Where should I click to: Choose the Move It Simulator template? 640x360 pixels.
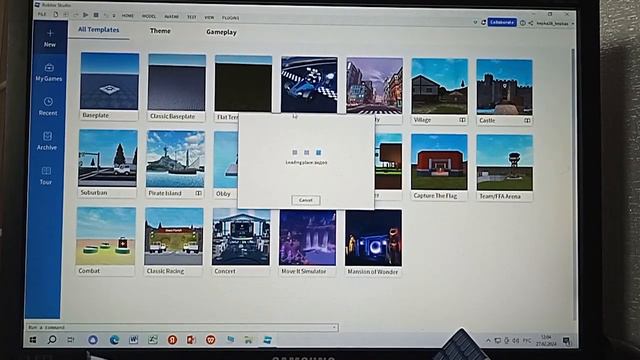pos(308,243)
